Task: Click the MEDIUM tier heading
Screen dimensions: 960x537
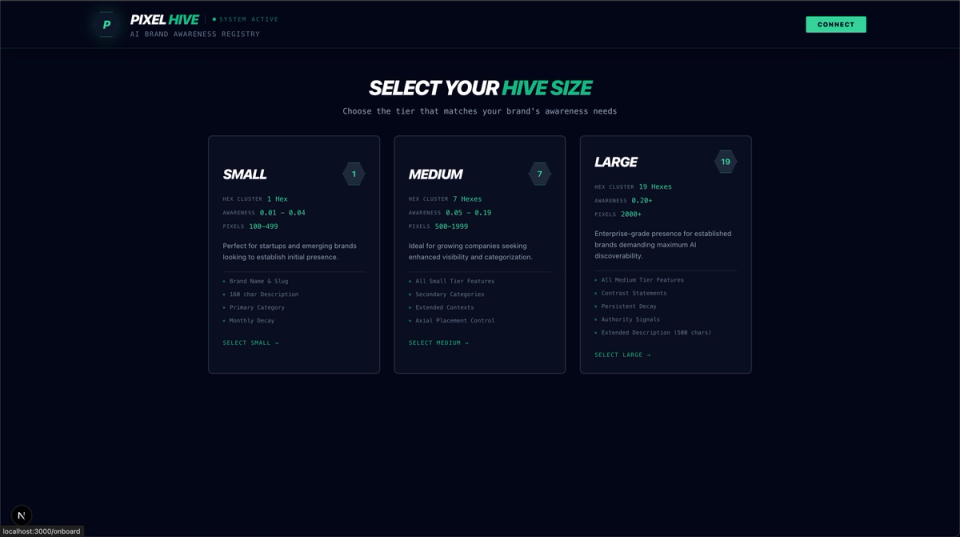Action: coord(435,175)
